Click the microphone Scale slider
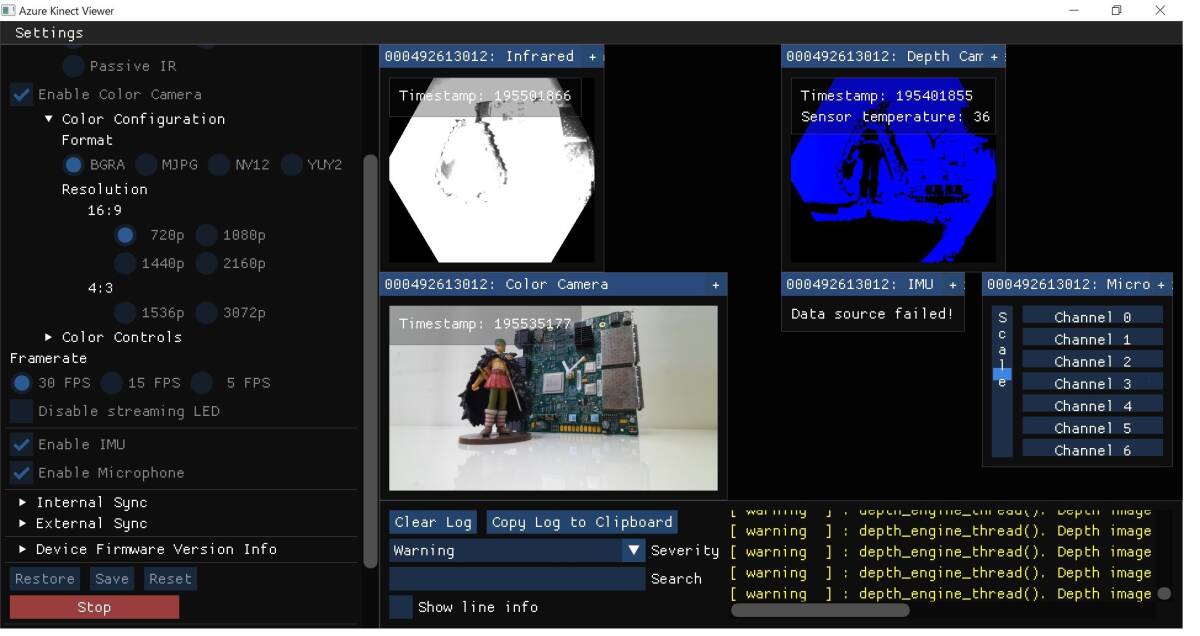The width and height of the screenshot is (1200, 636). click(x=1002, y=381)
